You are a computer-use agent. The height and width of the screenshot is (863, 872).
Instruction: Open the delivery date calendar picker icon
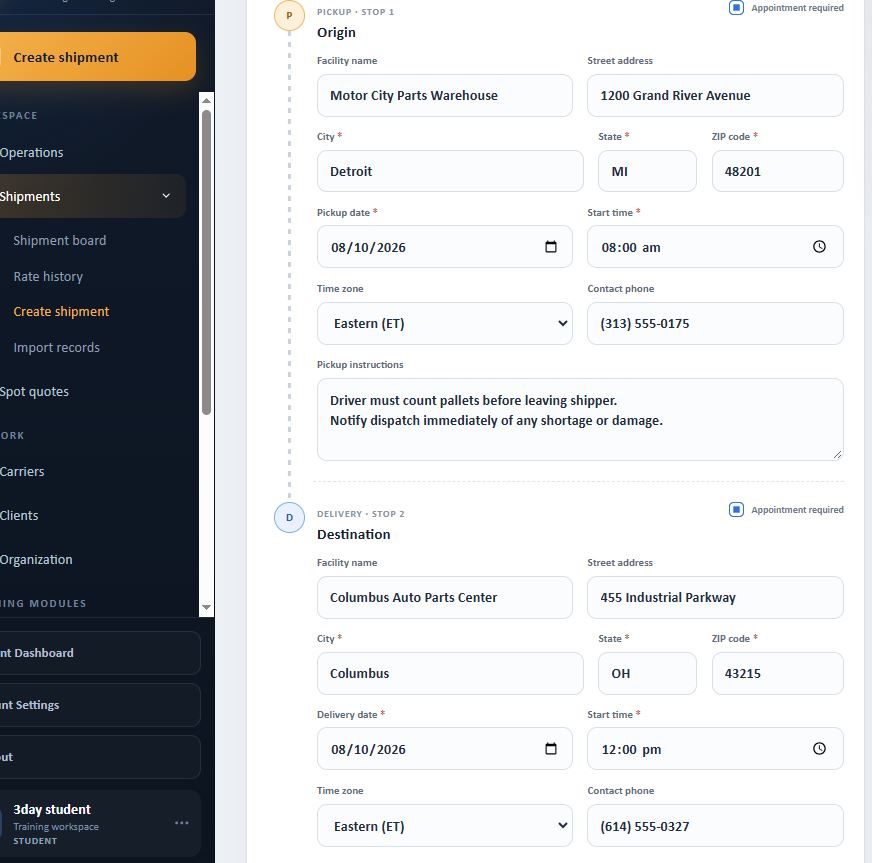click(551, 749)
